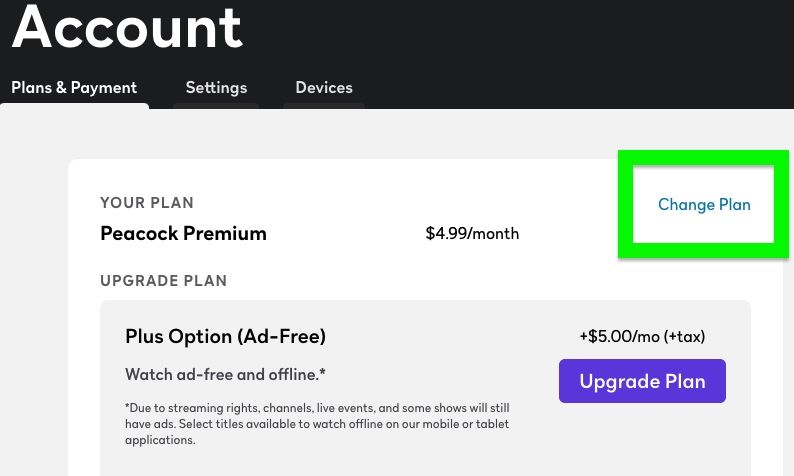Click the Watch ad-free and offline text
Image resolution: width=794 pixels, height=476 pixels.
click(x=225, y=375)
